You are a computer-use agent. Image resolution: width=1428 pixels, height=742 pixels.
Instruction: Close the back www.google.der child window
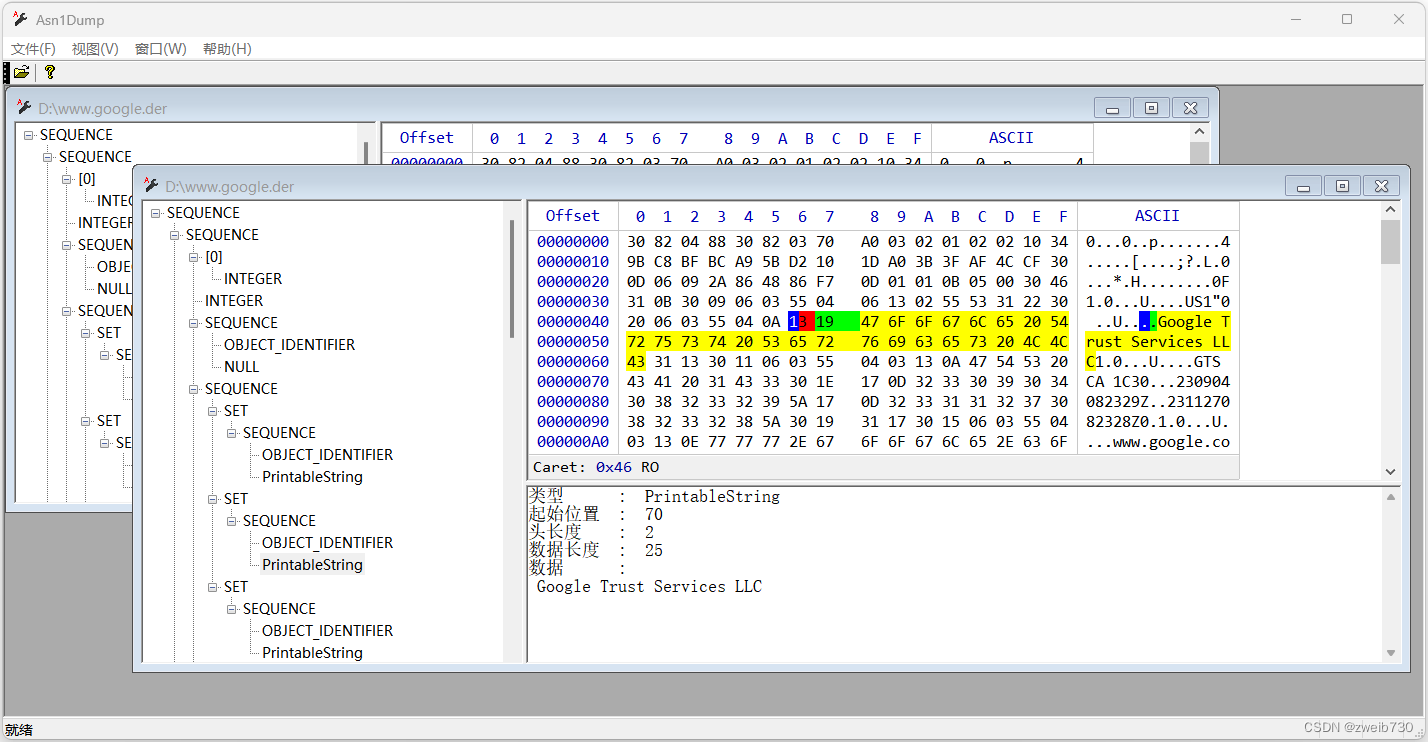coord(1190,108)
